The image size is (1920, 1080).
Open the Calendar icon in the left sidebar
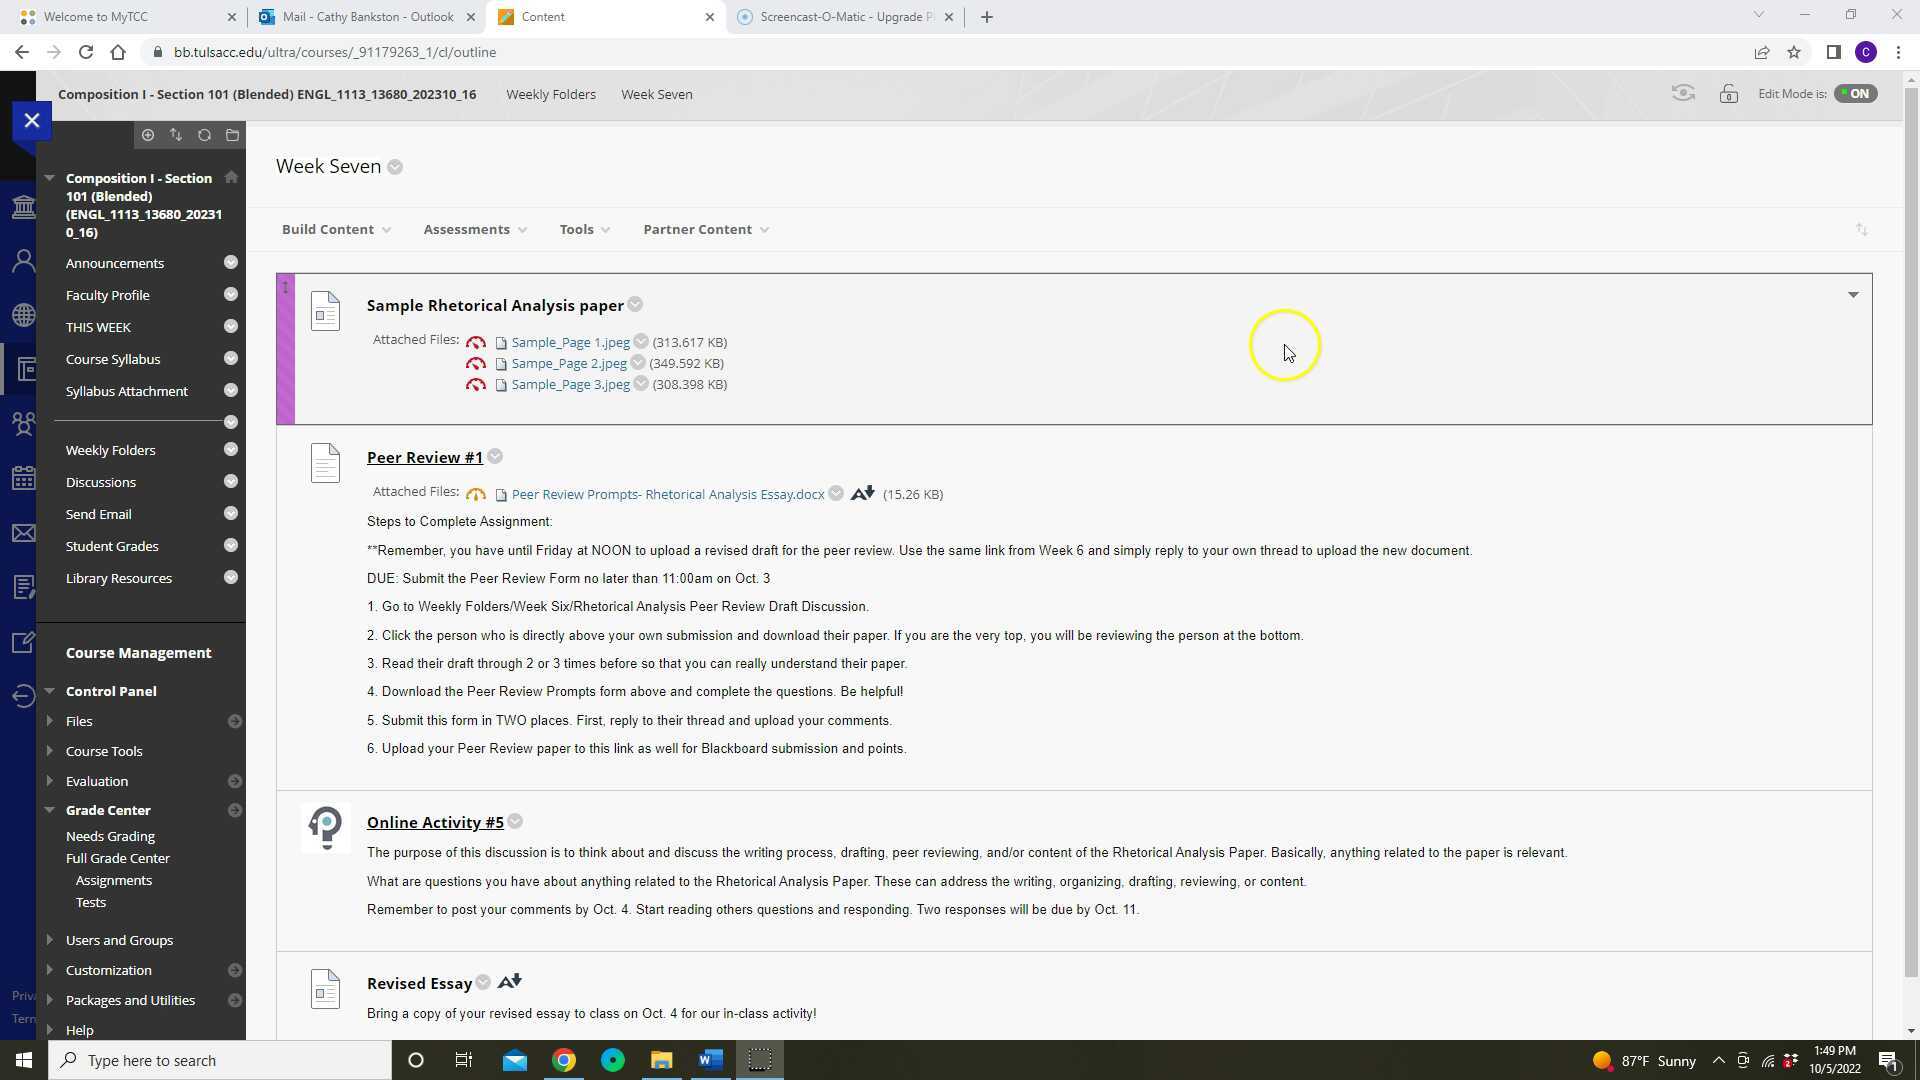tap(23, 479)
